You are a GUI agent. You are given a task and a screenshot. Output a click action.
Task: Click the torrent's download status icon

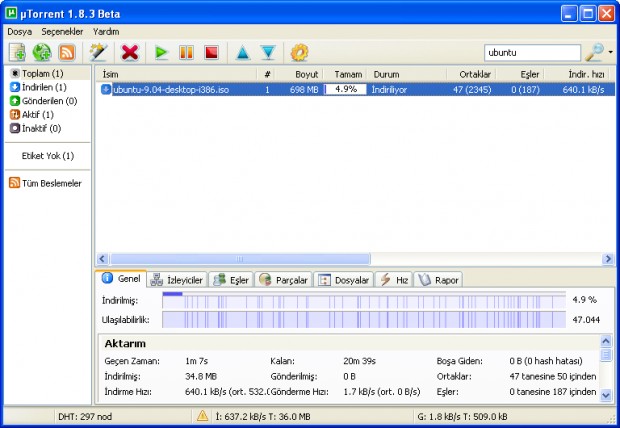point(106,89)
